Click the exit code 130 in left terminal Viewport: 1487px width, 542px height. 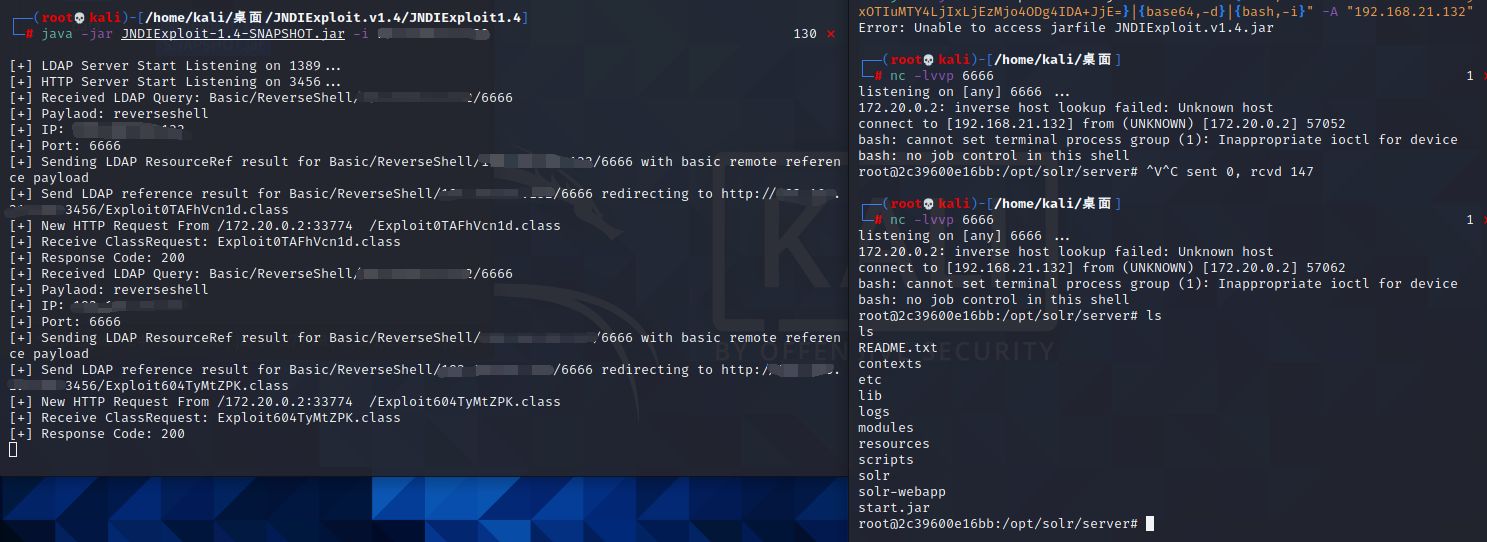point(805,34)
